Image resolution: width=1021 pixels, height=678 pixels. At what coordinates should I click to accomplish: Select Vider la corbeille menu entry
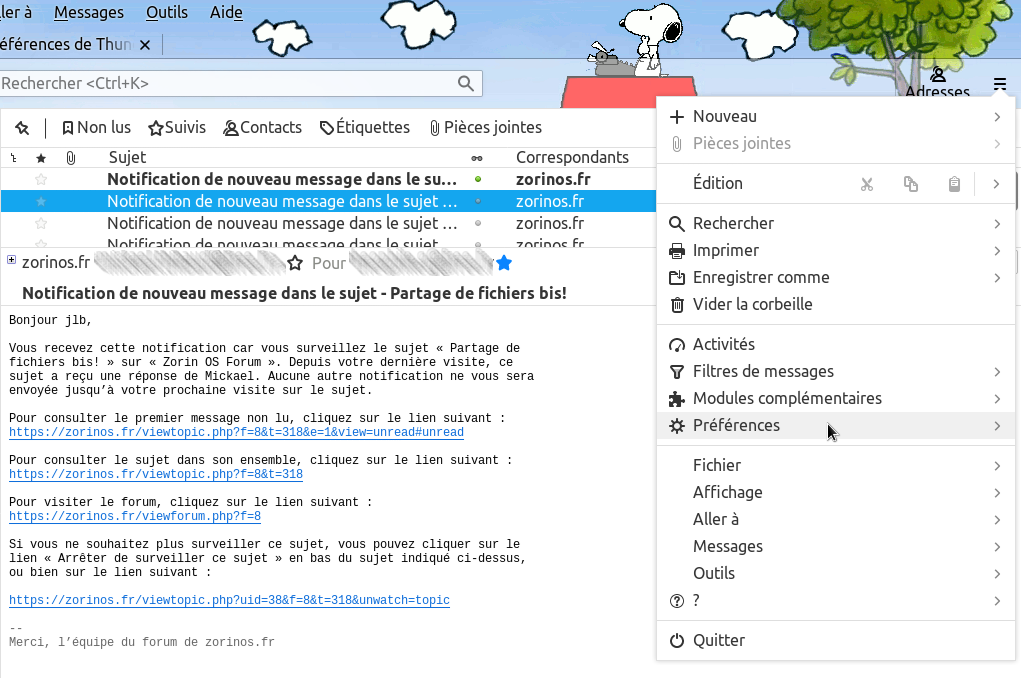tap(752, 305)
